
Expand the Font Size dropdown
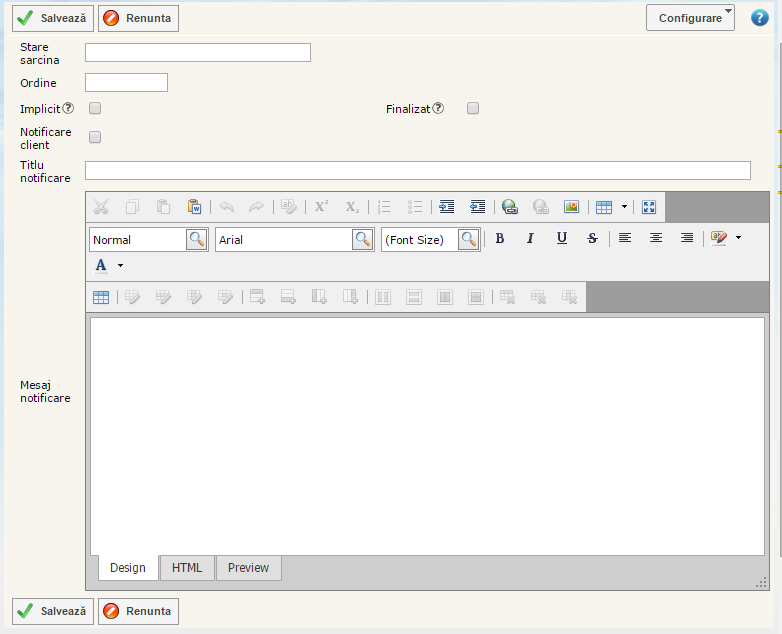point(469,240)
